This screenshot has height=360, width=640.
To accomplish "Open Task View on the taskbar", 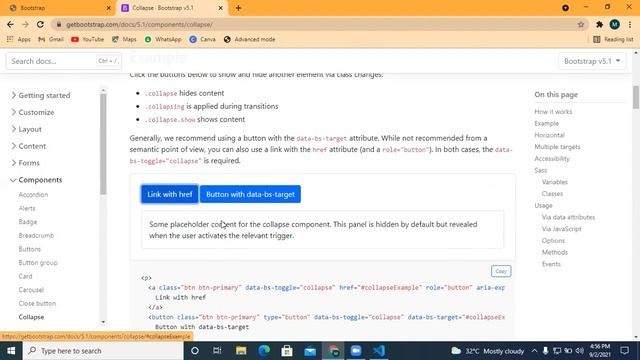I will tap(217, 351).
